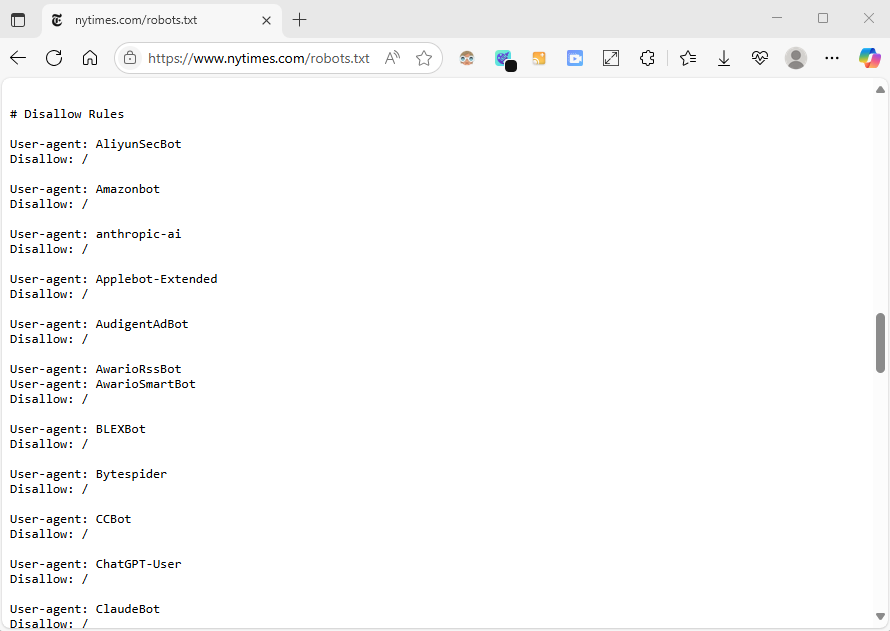The height and width of the screenshot is (631, 890).
Task: Open the Extensions puzzle piece menu
Action: point(646,58)
